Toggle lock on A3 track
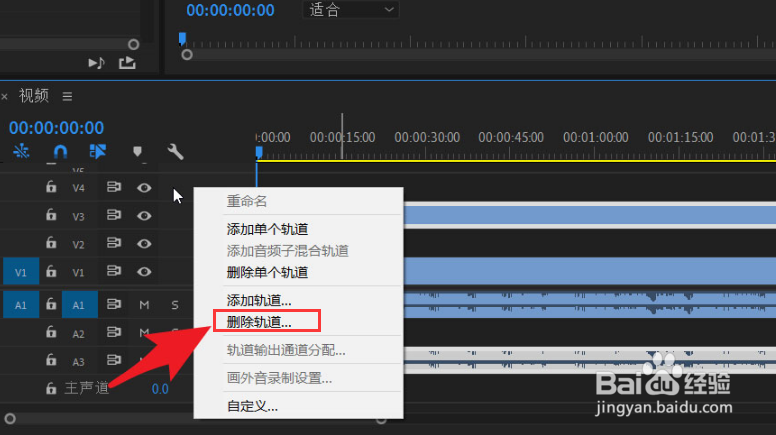Image resolution: width=776 pixels, height=435 pixels. coord(51,360)
